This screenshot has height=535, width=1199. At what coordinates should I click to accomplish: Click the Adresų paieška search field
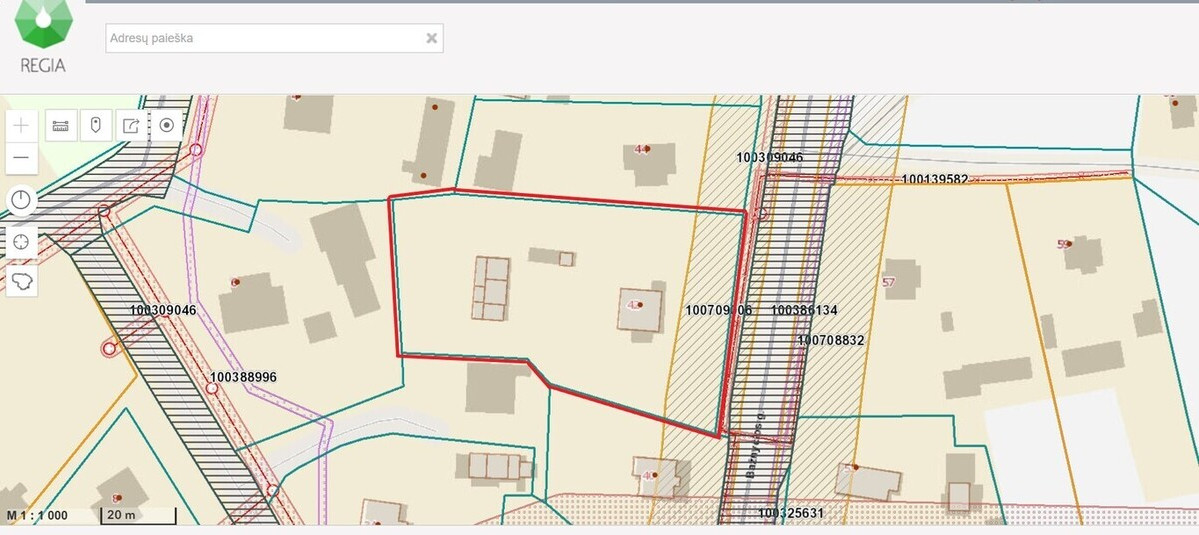(x=274, y=38)
